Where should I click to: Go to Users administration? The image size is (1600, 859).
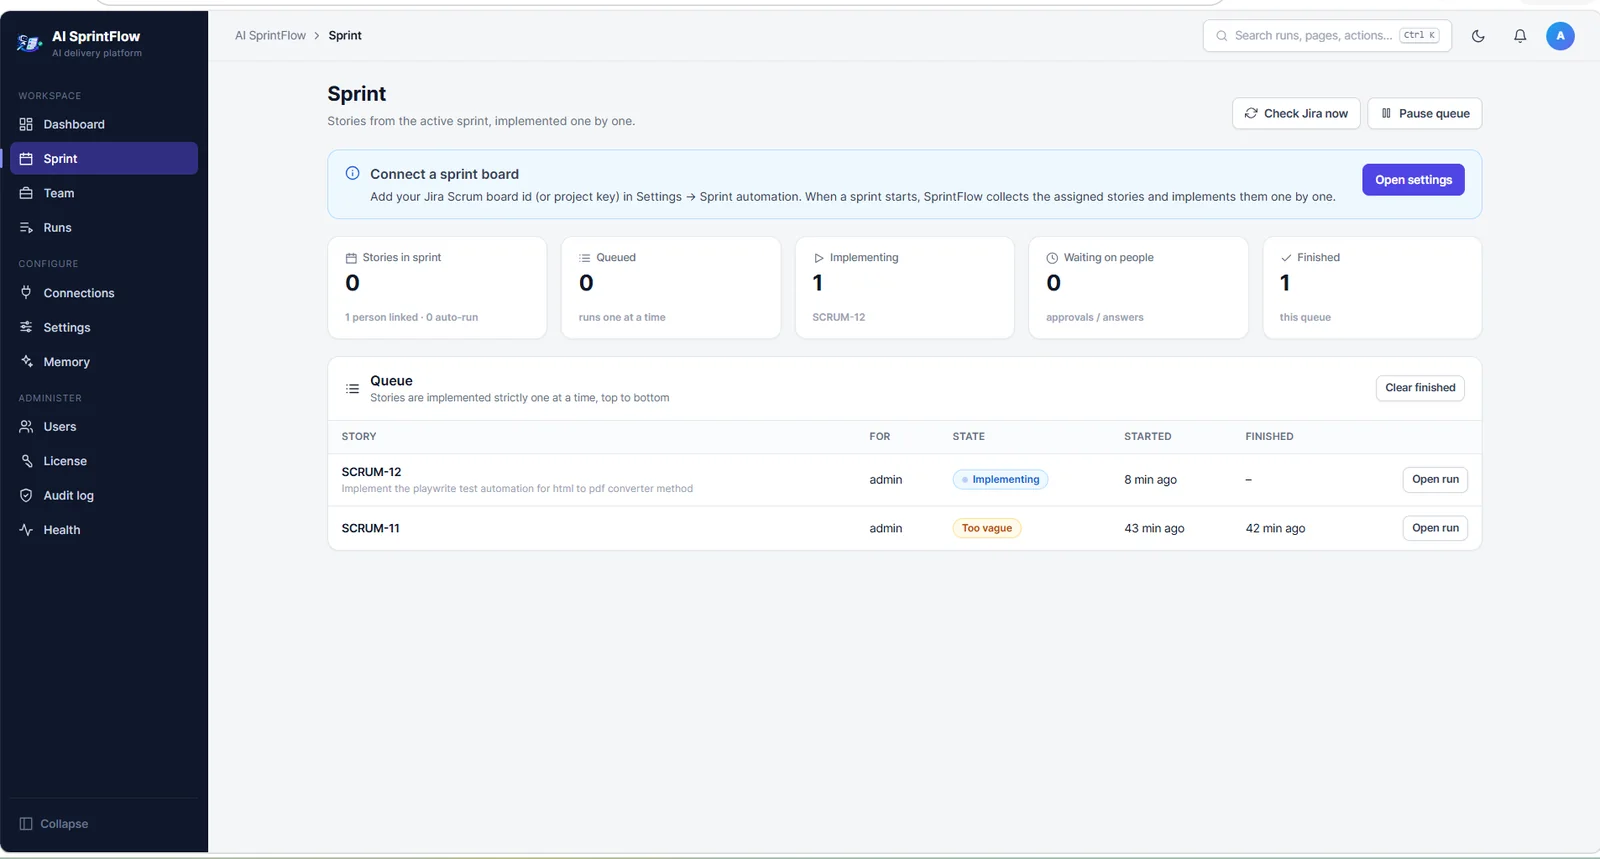104,426
